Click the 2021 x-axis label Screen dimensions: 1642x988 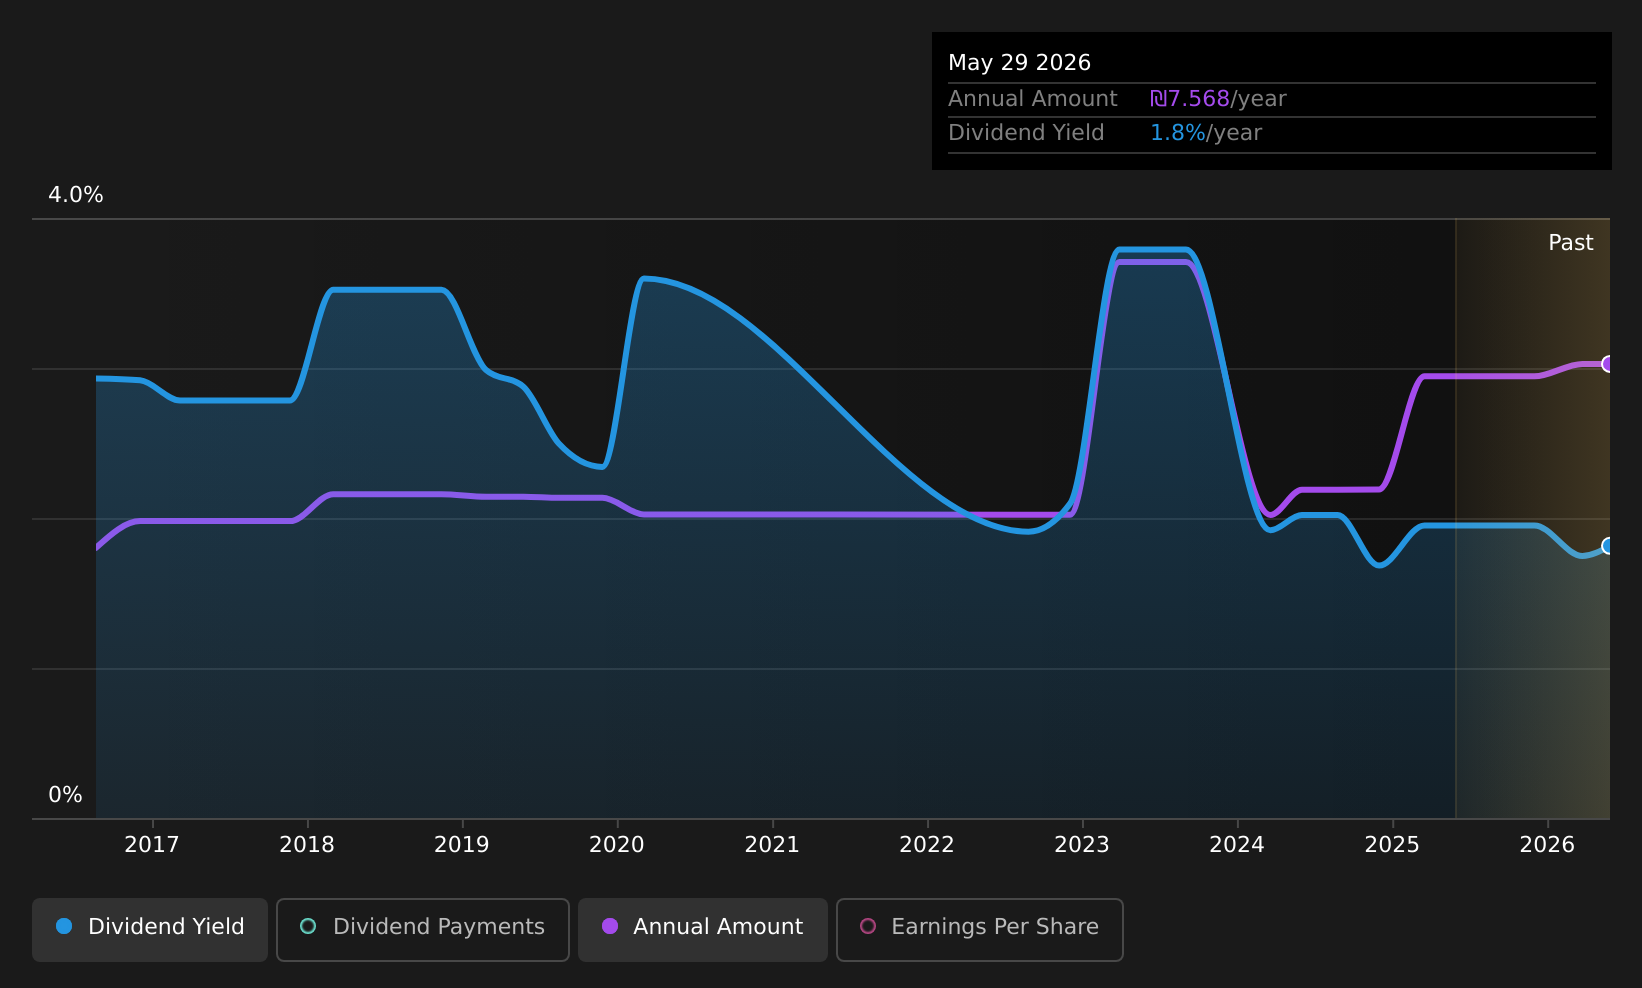(x=772, y=845)
